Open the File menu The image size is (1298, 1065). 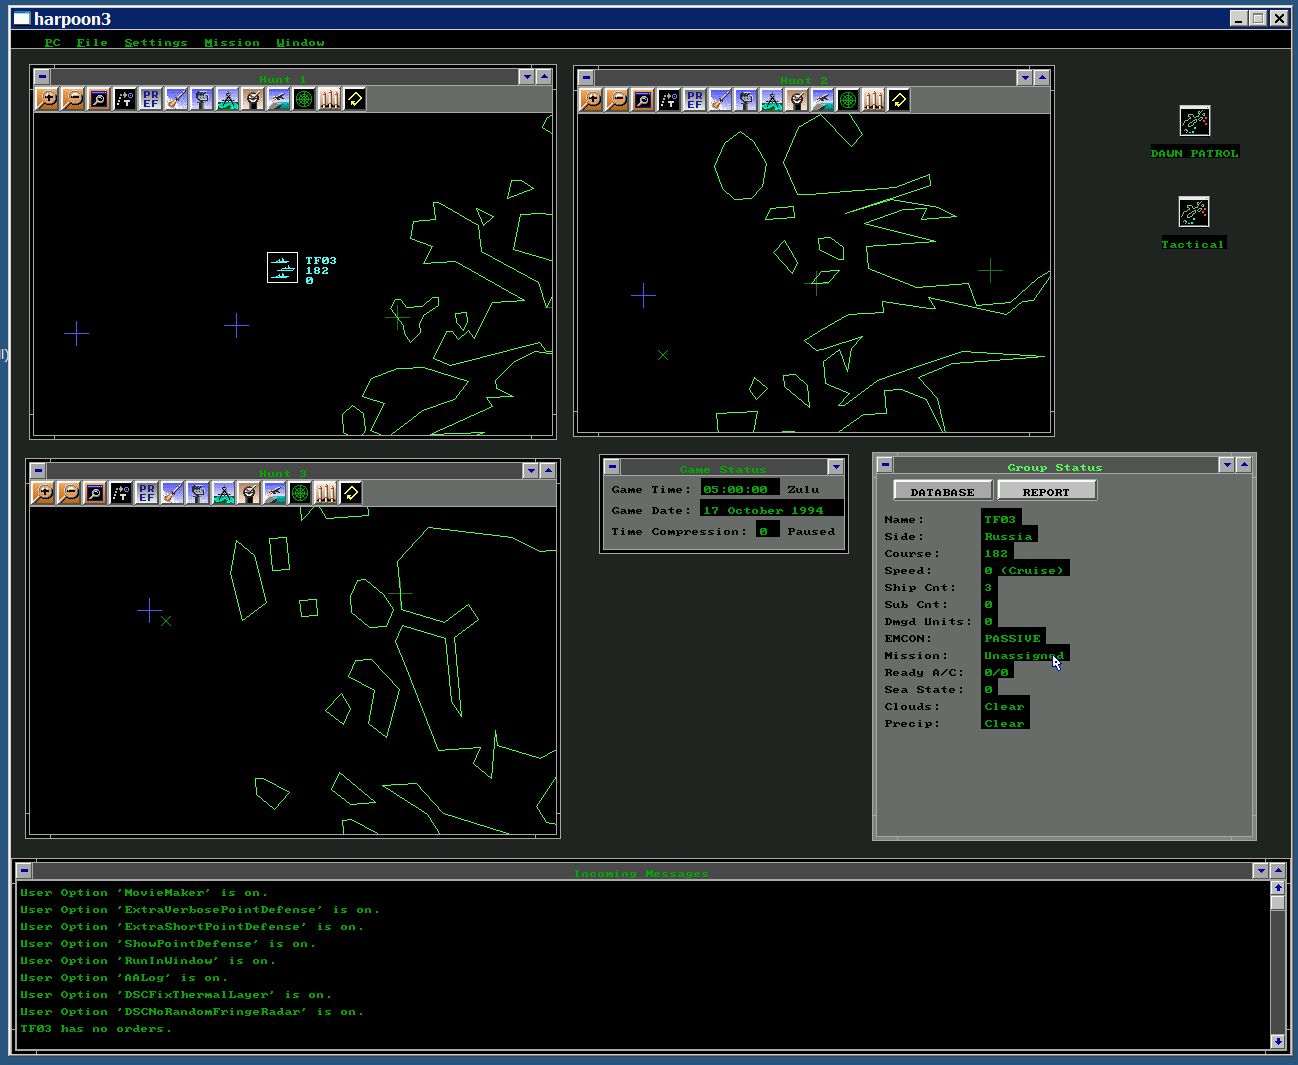[92, 43]
